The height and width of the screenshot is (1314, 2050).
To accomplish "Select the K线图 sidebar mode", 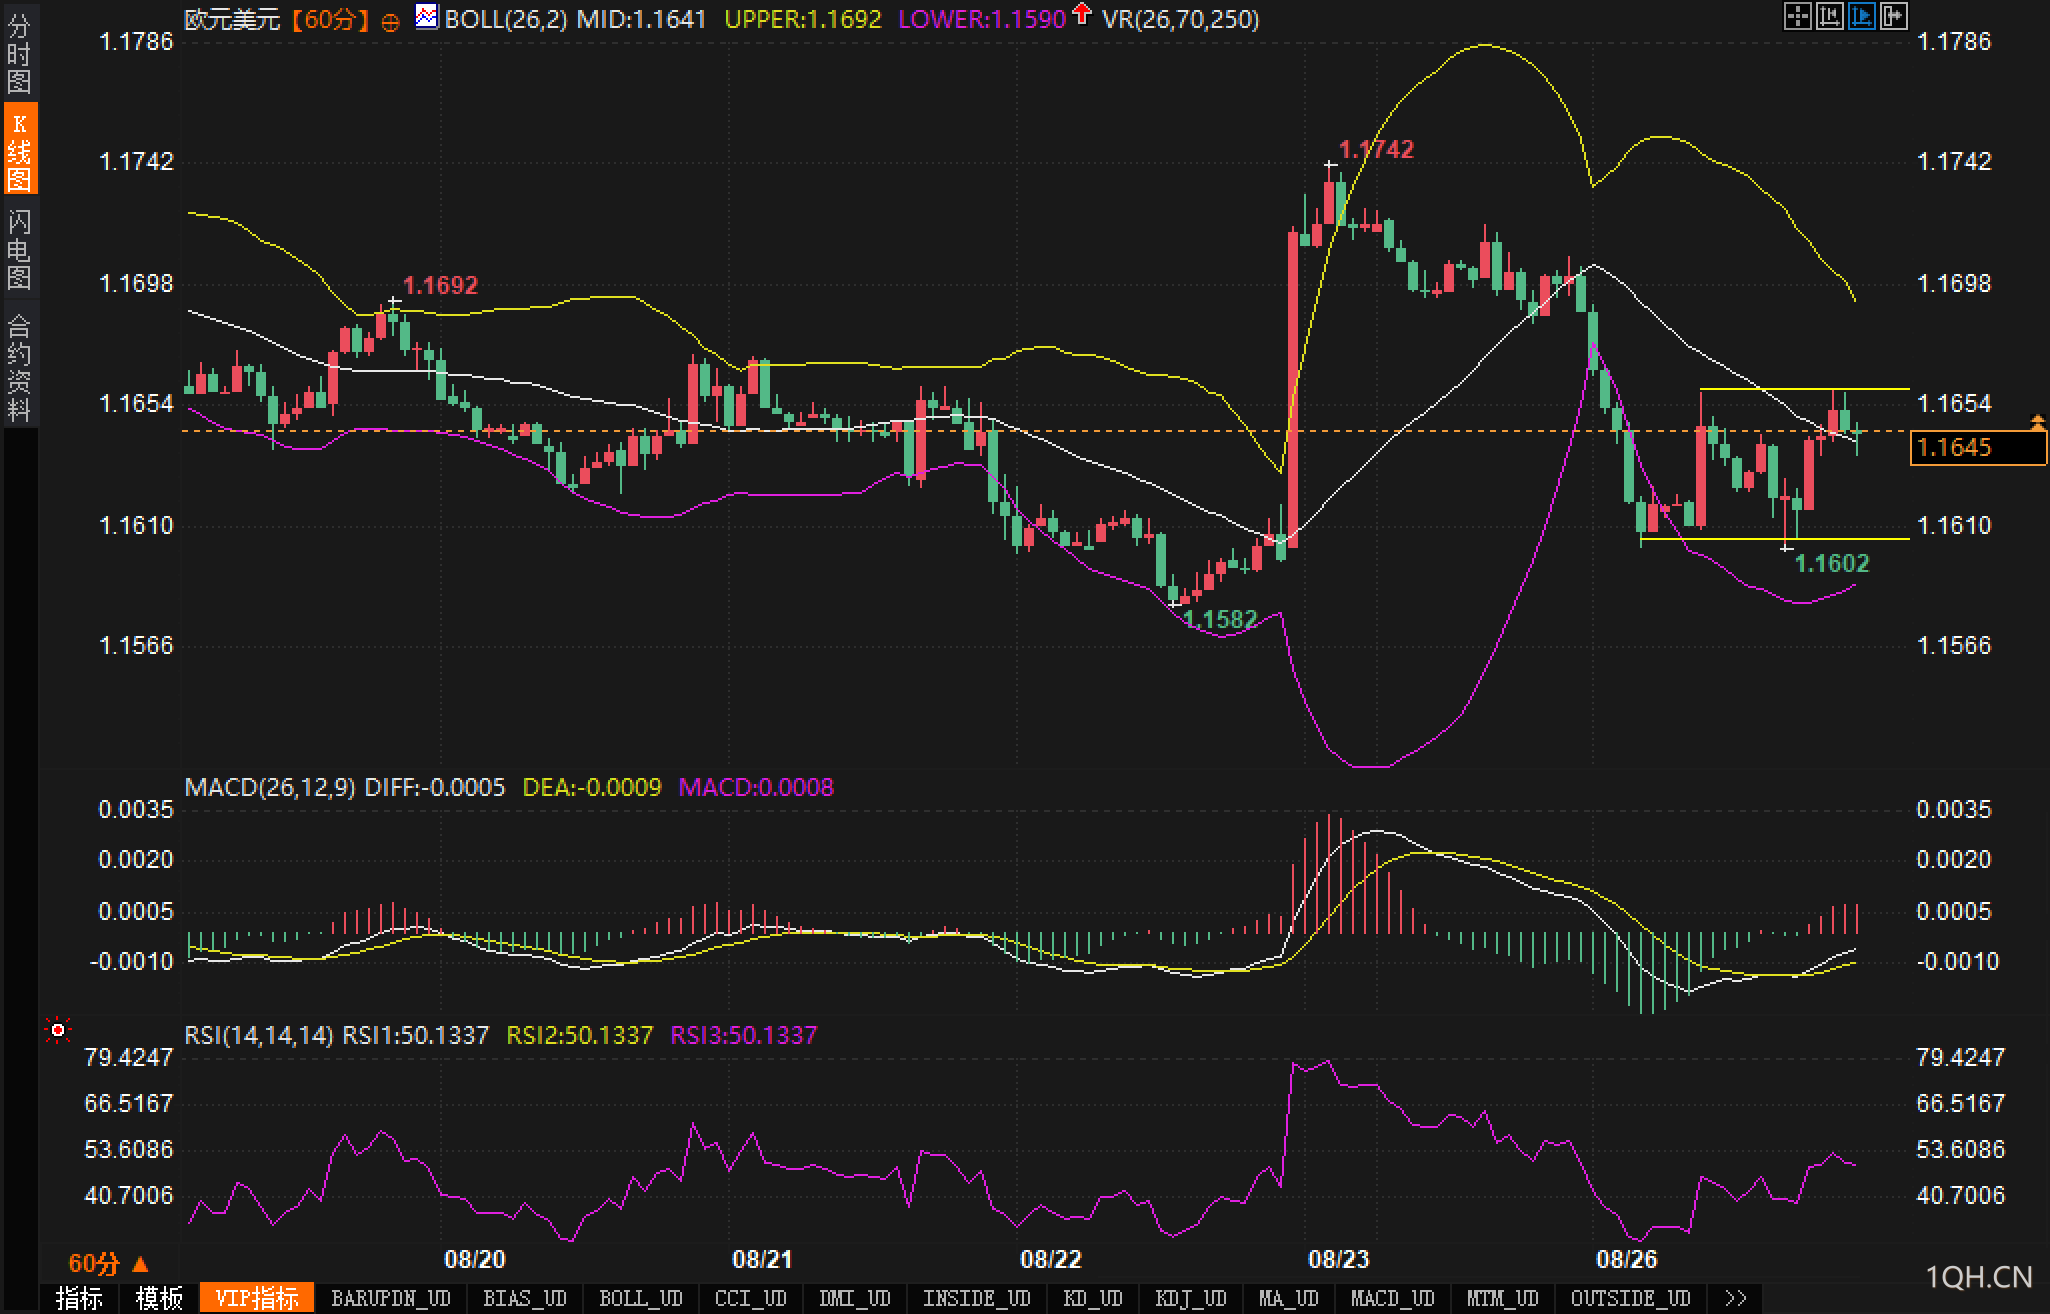I will 19,150.
